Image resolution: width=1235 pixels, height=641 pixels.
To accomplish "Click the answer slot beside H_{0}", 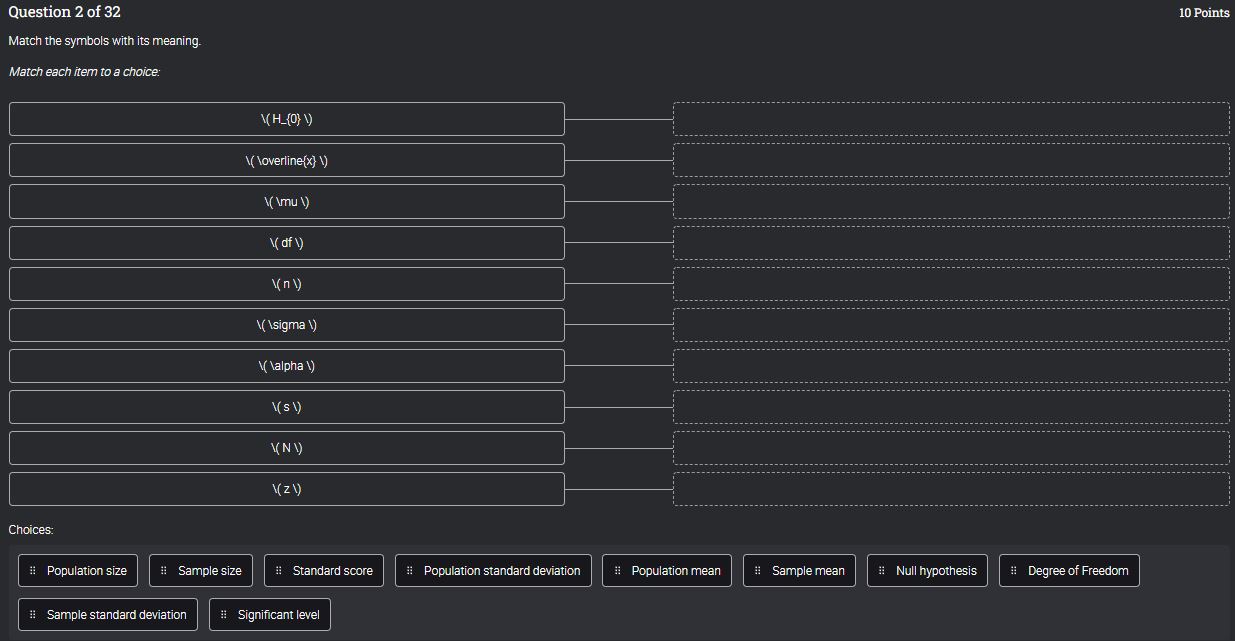I will coord(950,118).
